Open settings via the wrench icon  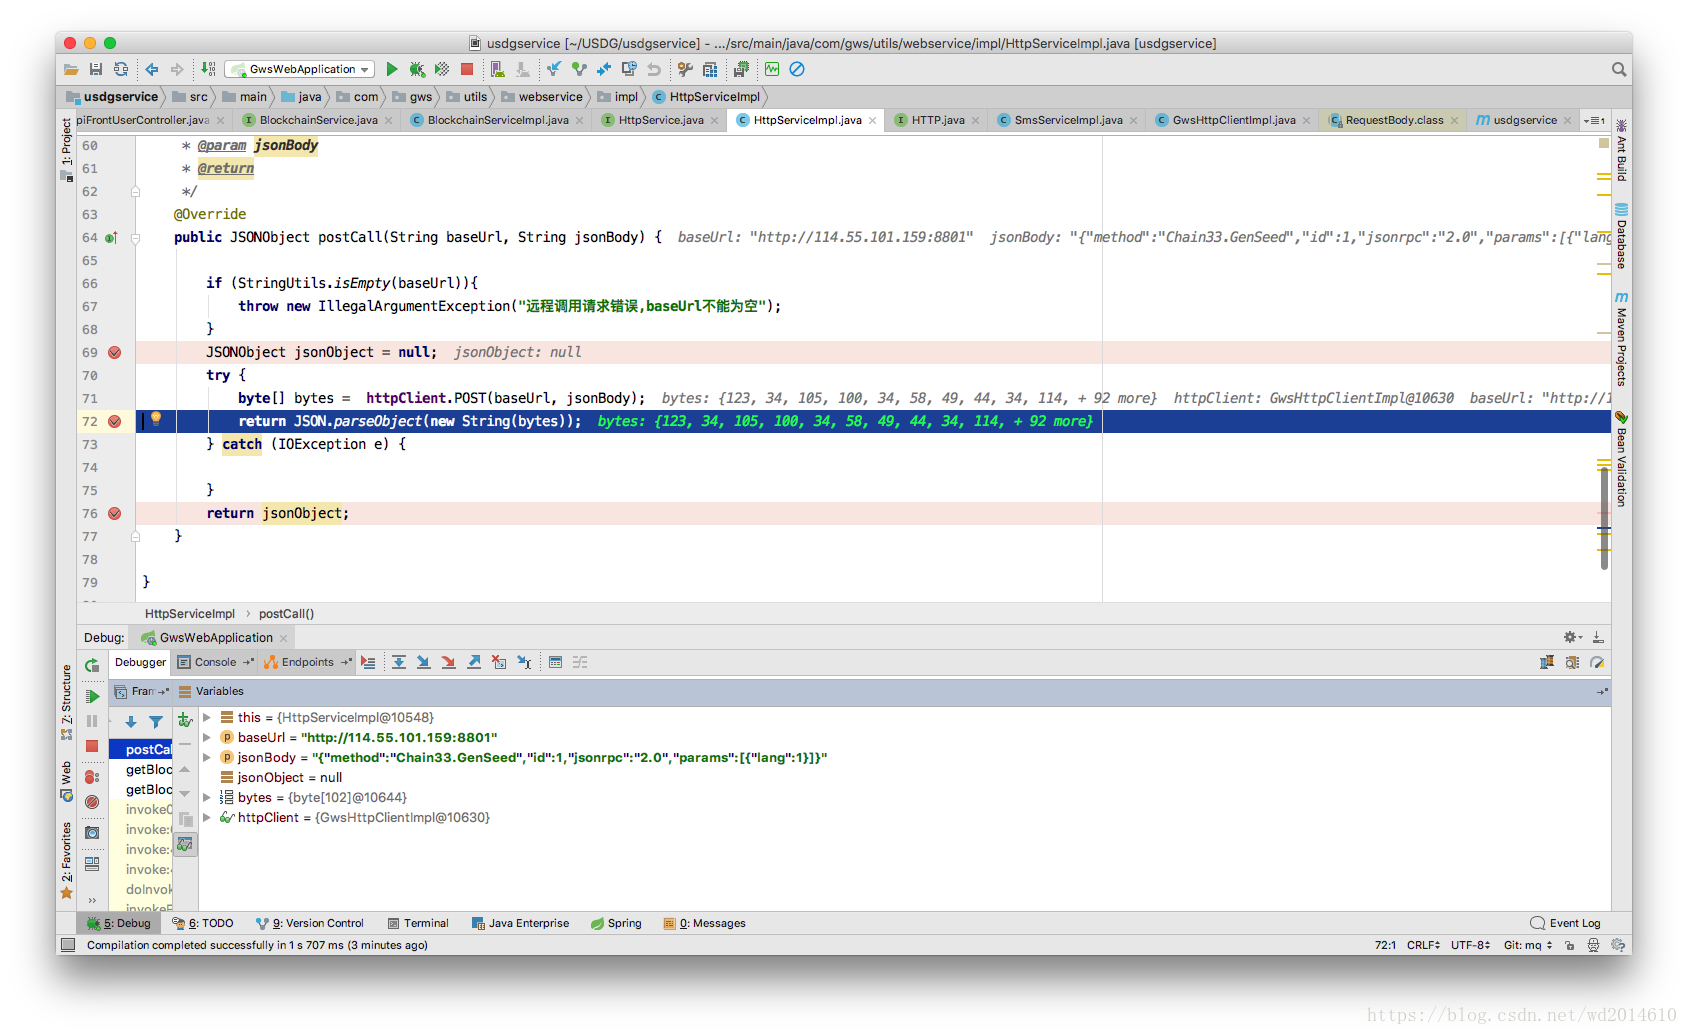pyautogui.click(x=685, y=69)
